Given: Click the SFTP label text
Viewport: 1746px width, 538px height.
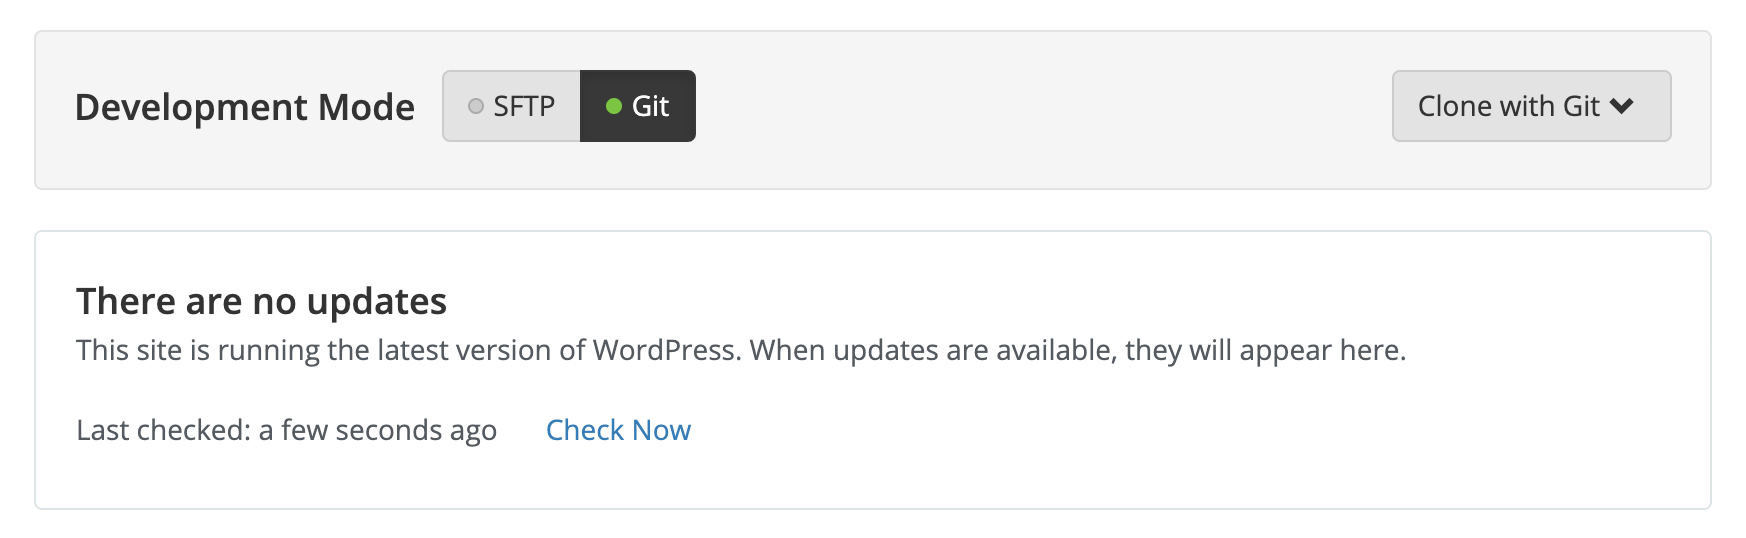Looking at the screenshot, I should point(524,106).
